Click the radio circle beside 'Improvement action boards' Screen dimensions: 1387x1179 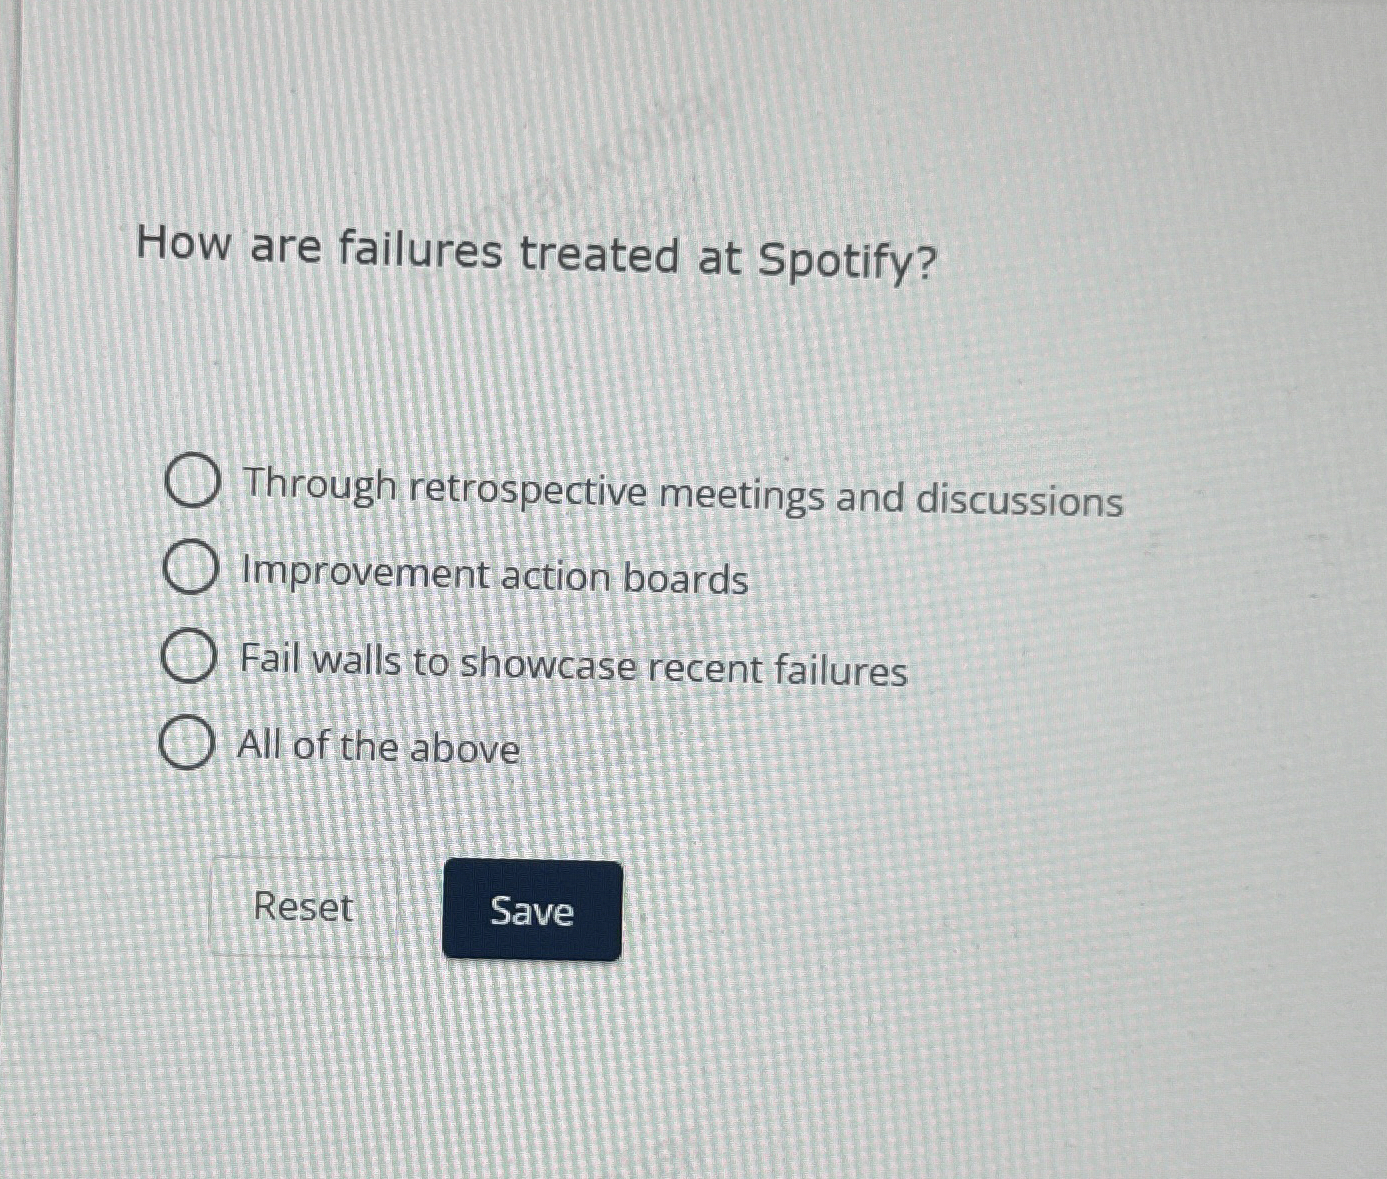[190, 568]
